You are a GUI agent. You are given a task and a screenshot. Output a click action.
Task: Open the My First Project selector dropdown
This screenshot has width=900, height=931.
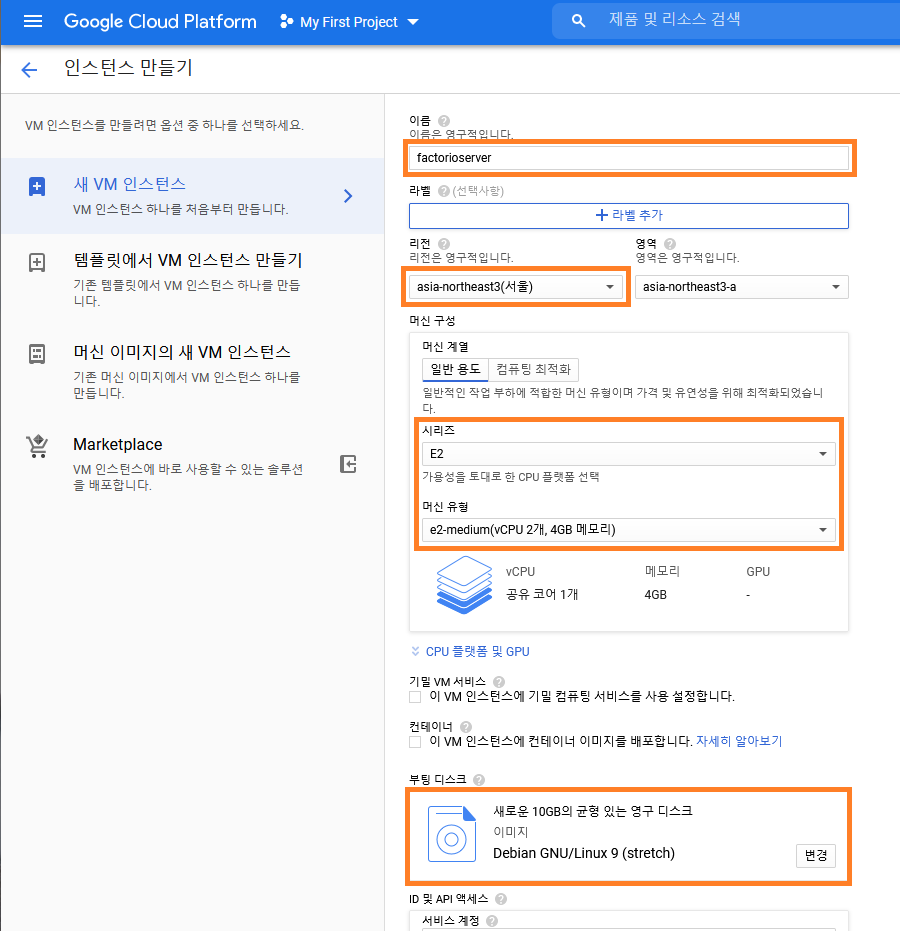point(349,22)
